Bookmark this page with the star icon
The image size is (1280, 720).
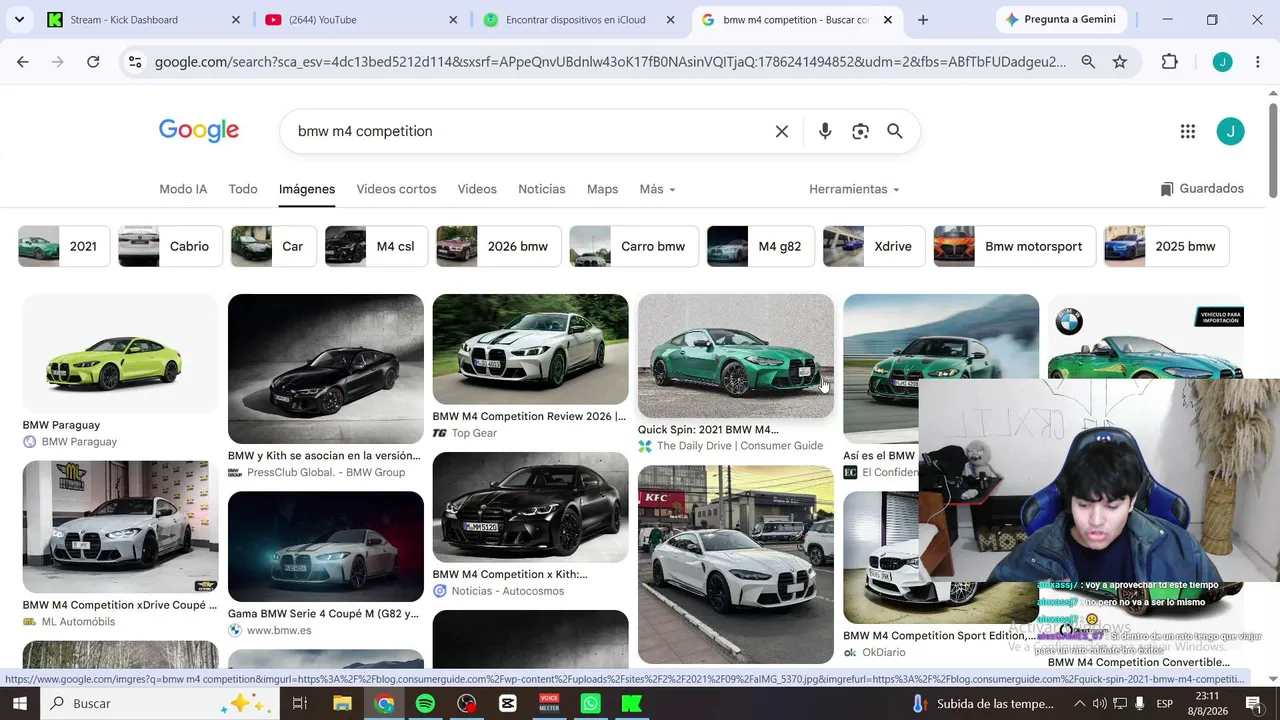(x=1120, y=62)
